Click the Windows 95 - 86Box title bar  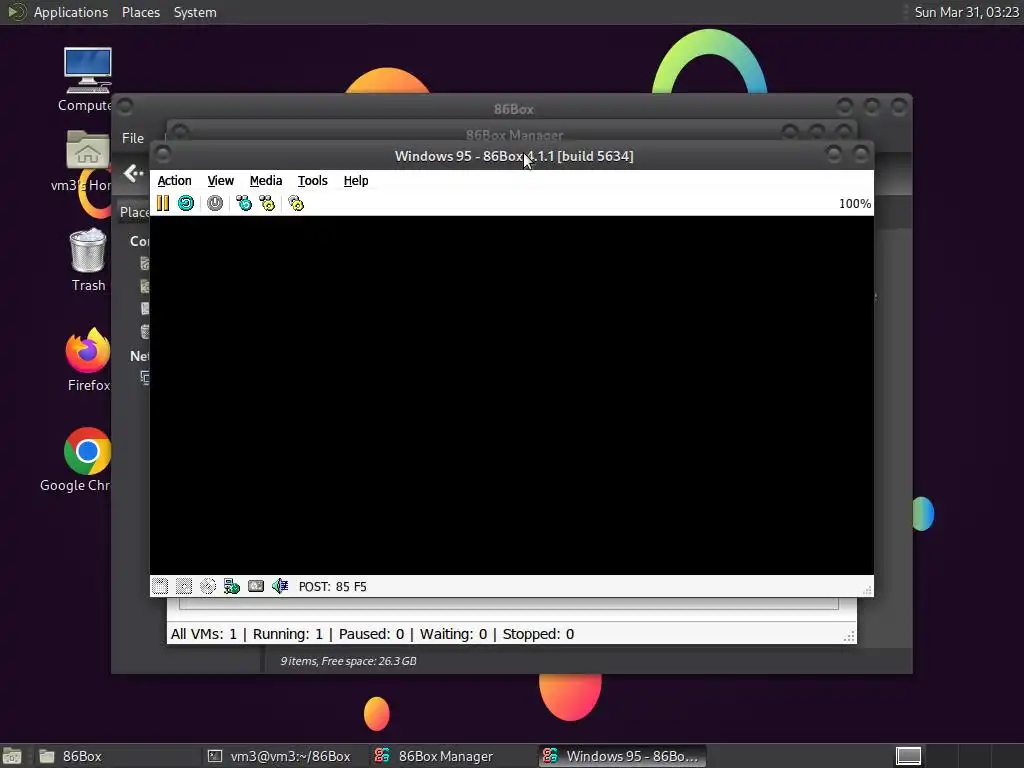point(514,156)
